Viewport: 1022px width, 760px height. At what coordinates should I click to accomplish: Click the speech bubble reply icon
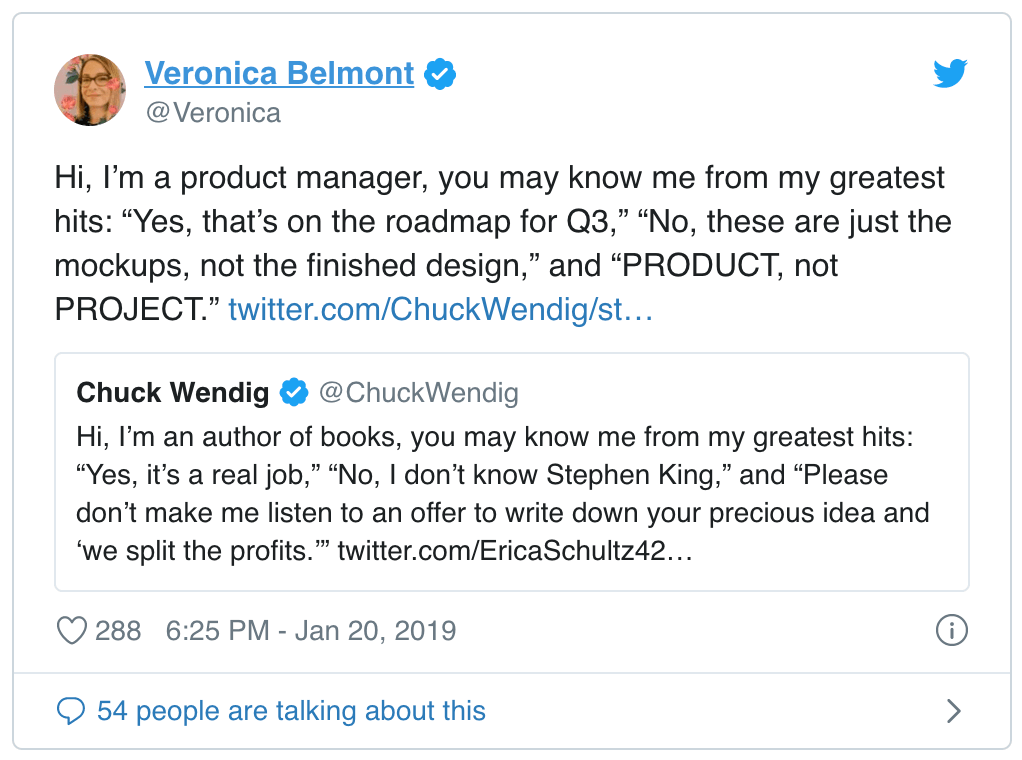[70, 710]
